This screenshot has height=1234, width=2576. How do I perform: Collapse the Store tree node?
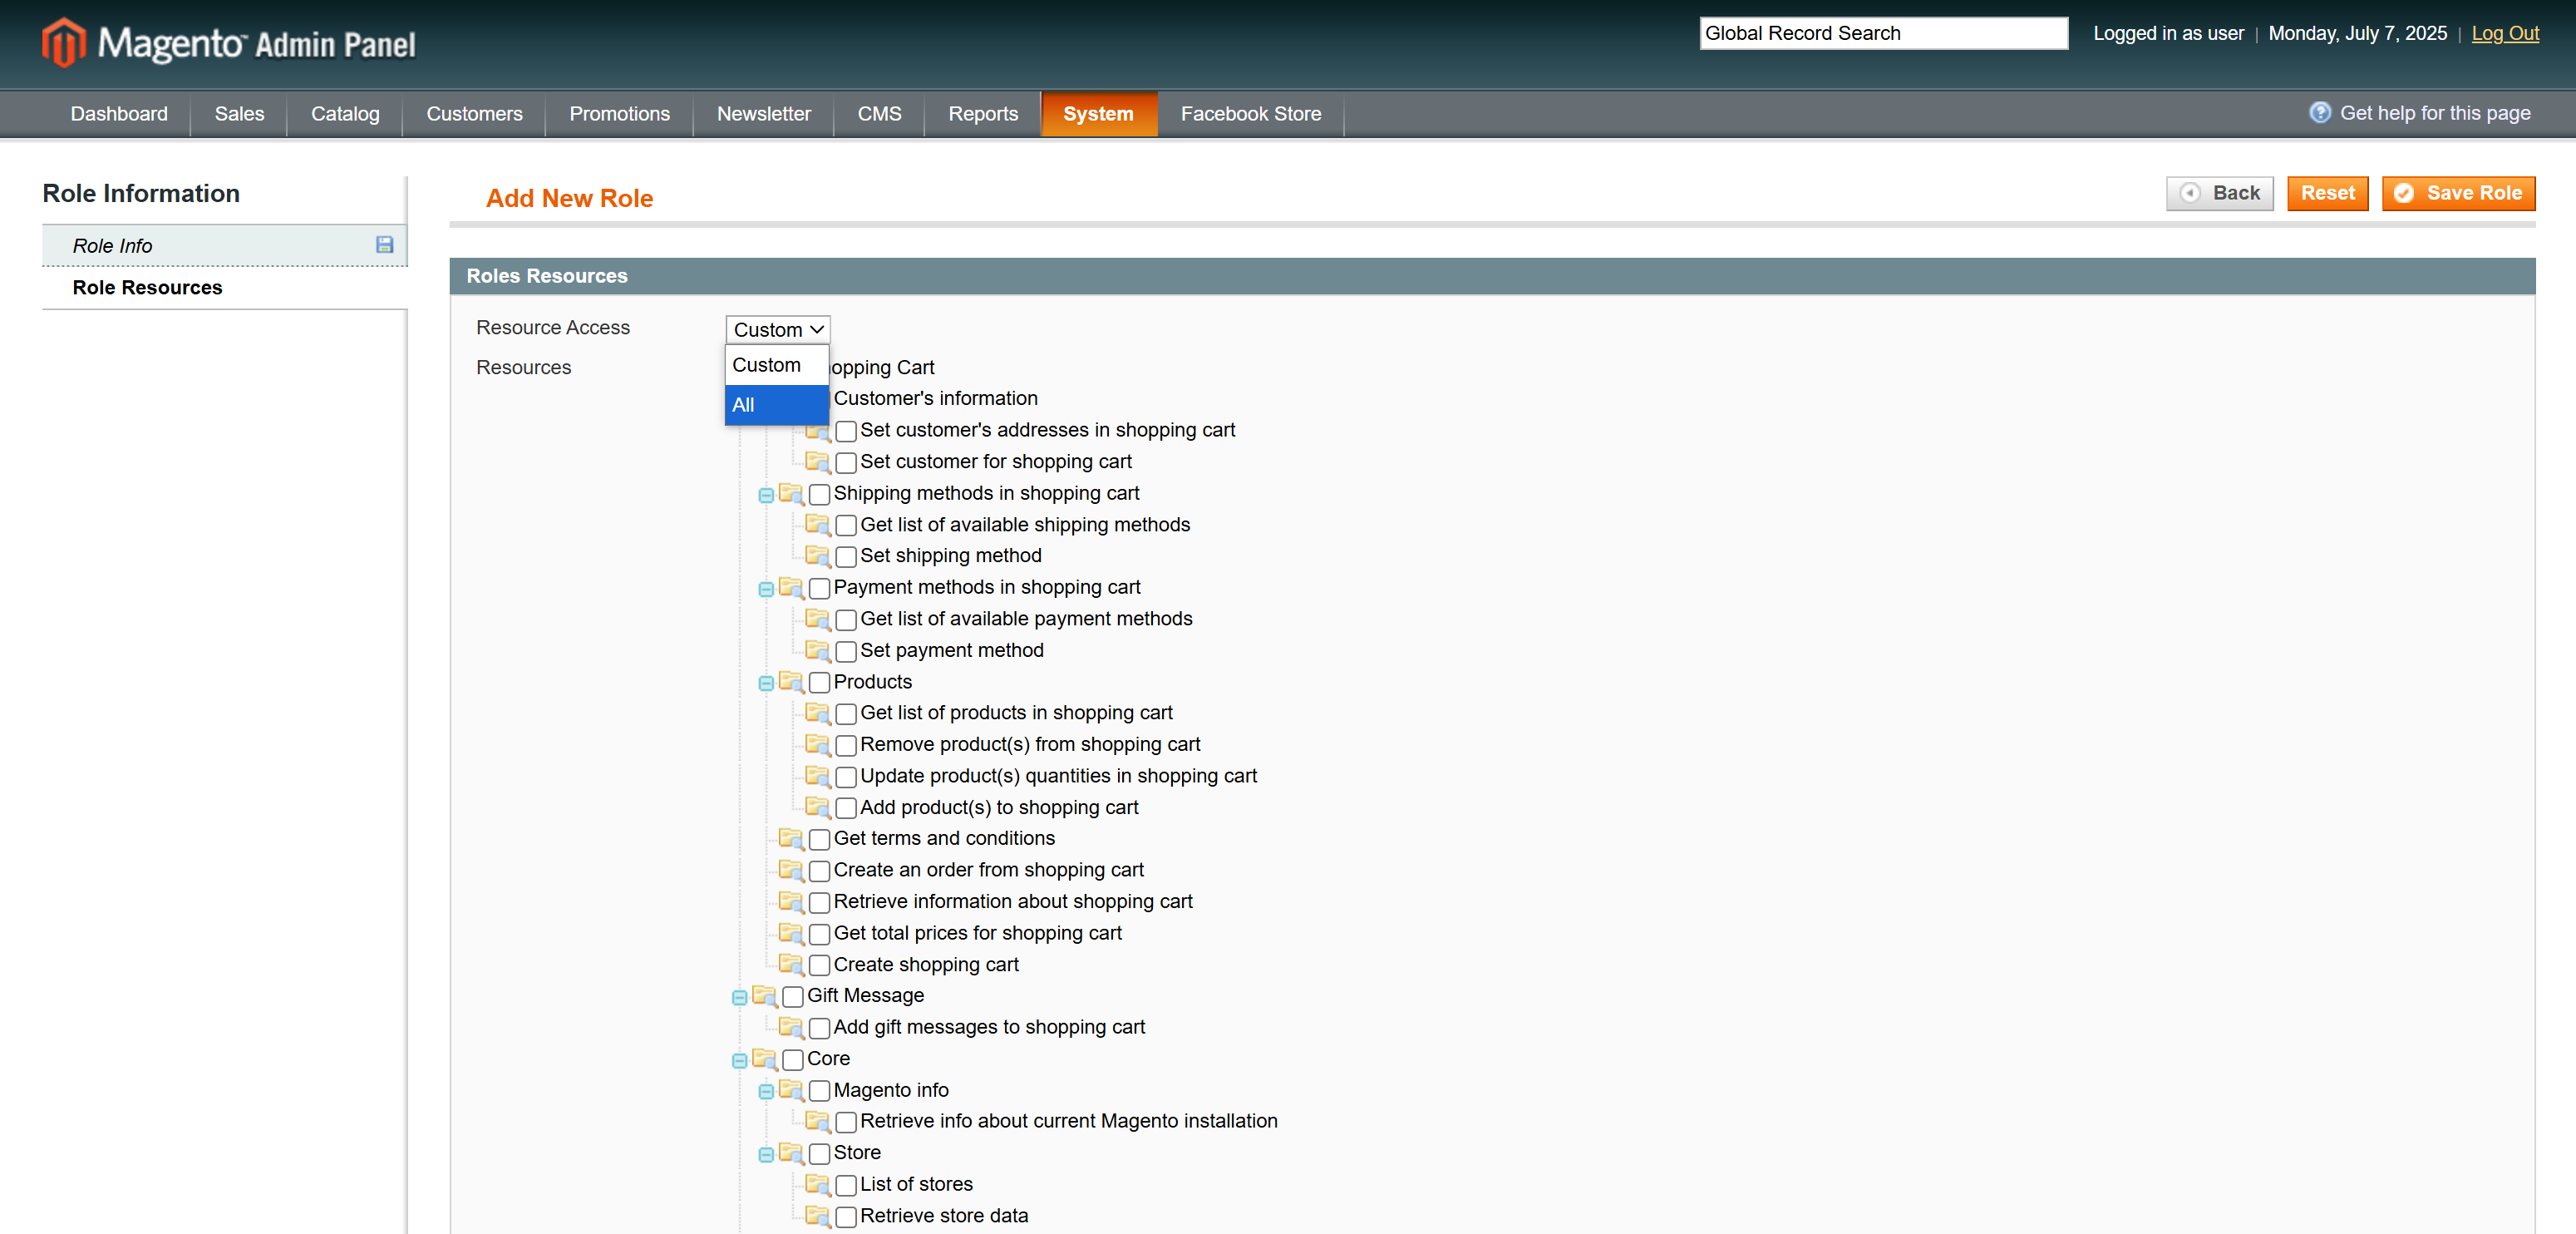click(x=766, y=1155)
